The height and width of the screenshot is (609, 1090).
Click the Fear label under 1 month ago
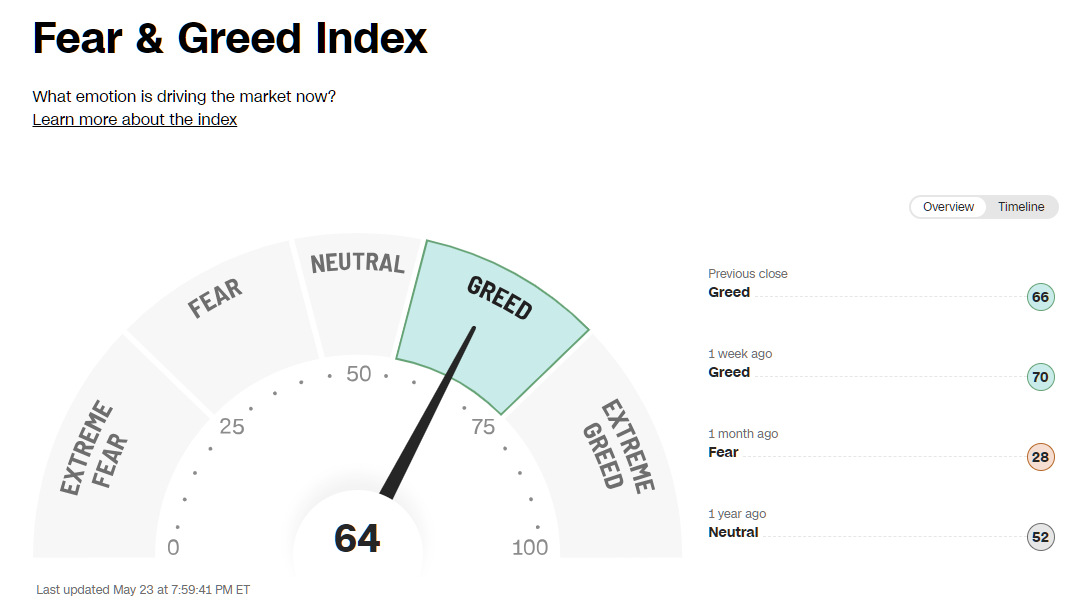[x=723, y=452]
